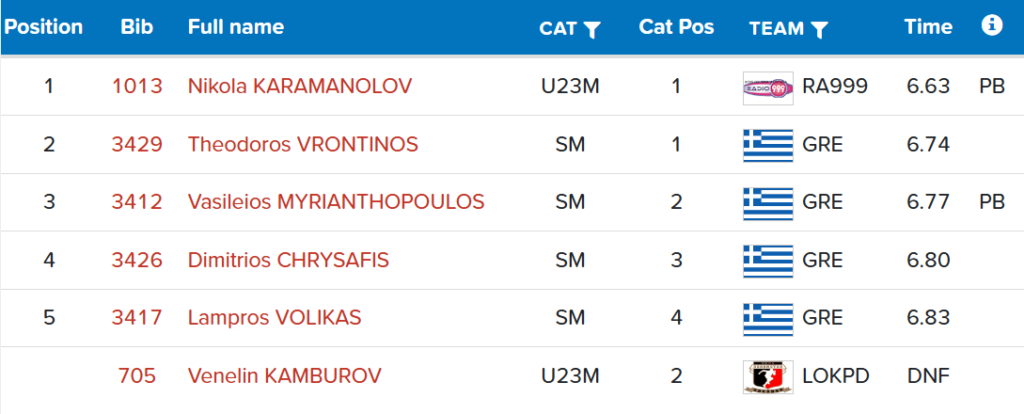
Task: Click the LOKPD club logo
Action: tap(768, 377)
